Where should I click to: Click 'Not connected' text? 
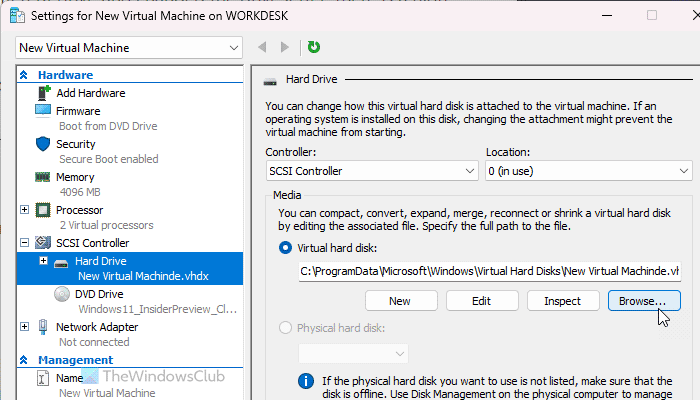click(x=94, y=342)
